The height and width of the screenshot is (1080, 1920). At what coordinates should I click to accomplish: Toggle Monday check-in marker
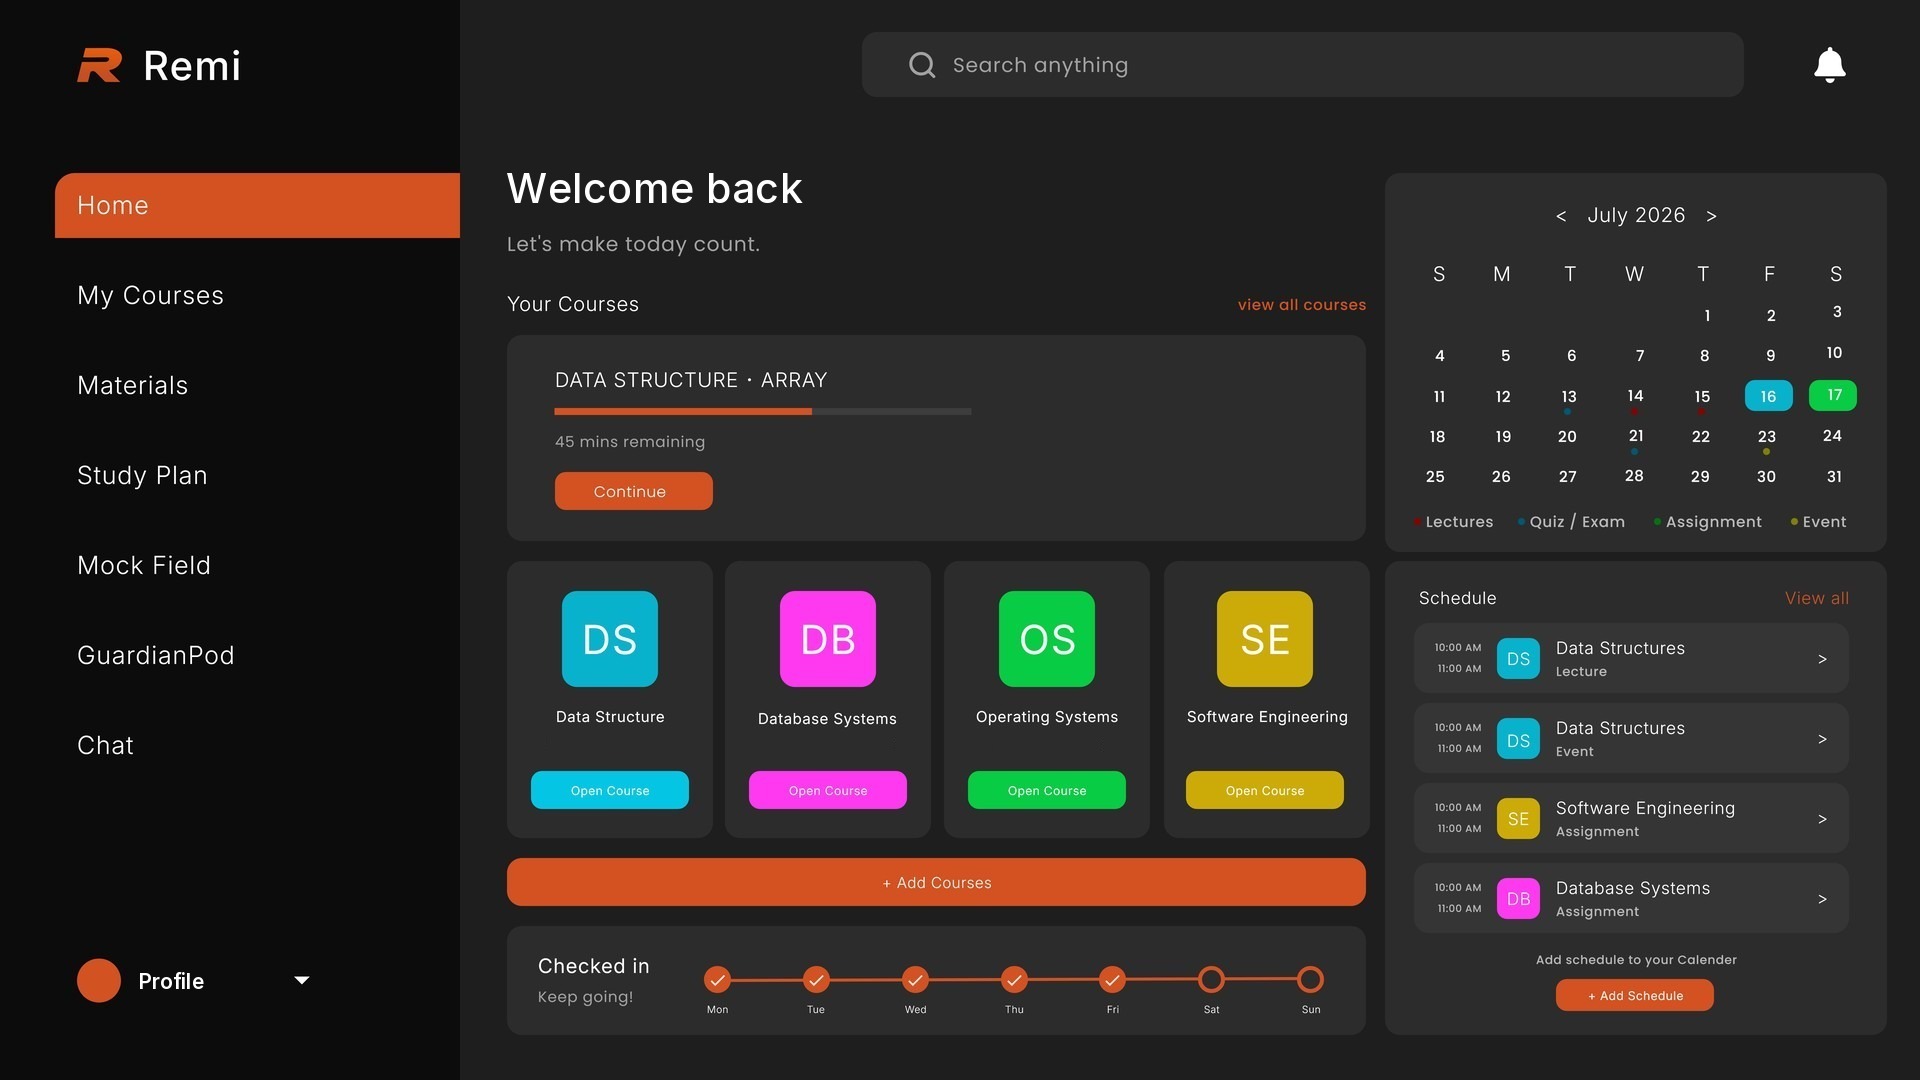[717, 979]
